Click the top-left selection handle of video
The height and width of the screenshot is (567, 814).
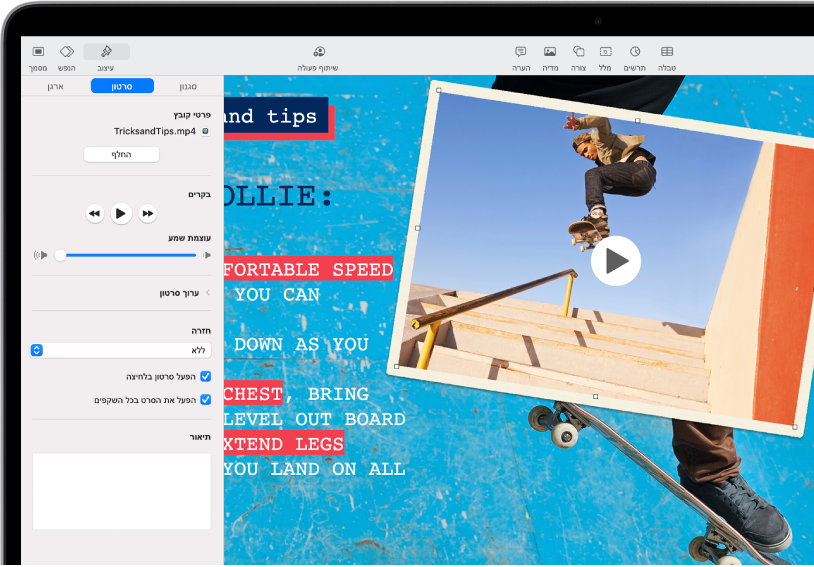pyautogui.click(x=439, y=90)
